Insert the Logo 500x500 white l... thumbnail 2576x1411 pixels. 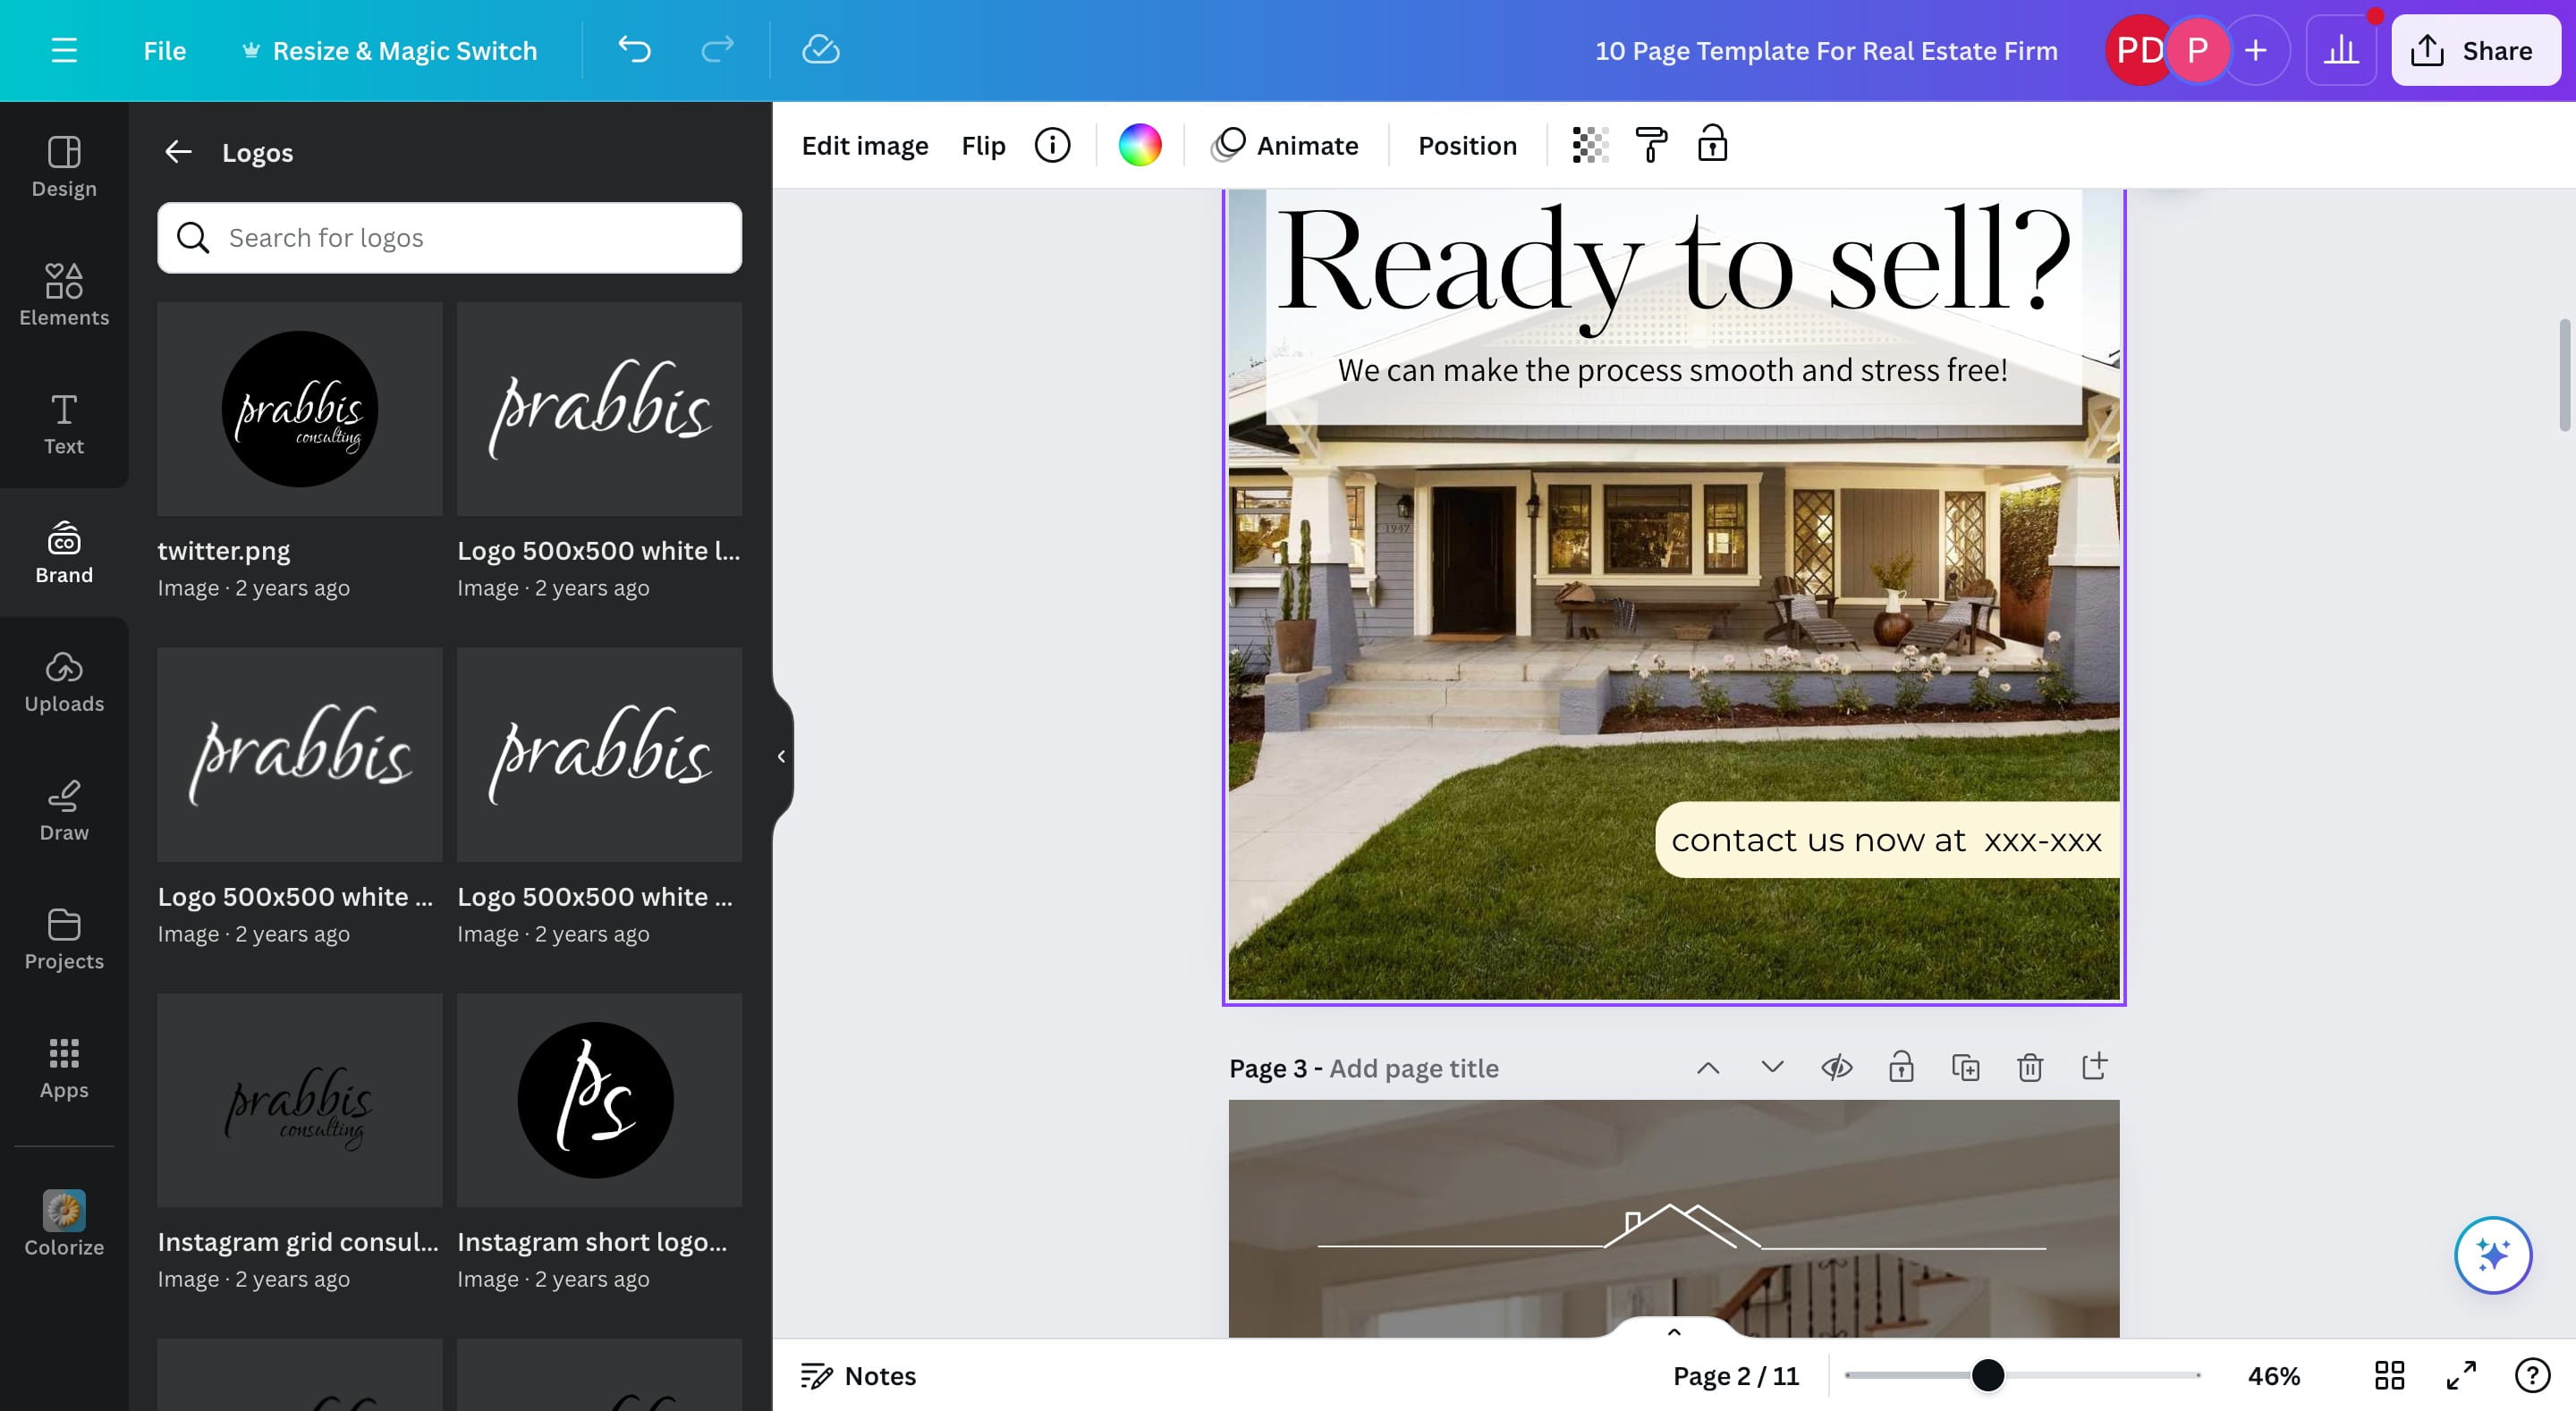pos(599,409)
